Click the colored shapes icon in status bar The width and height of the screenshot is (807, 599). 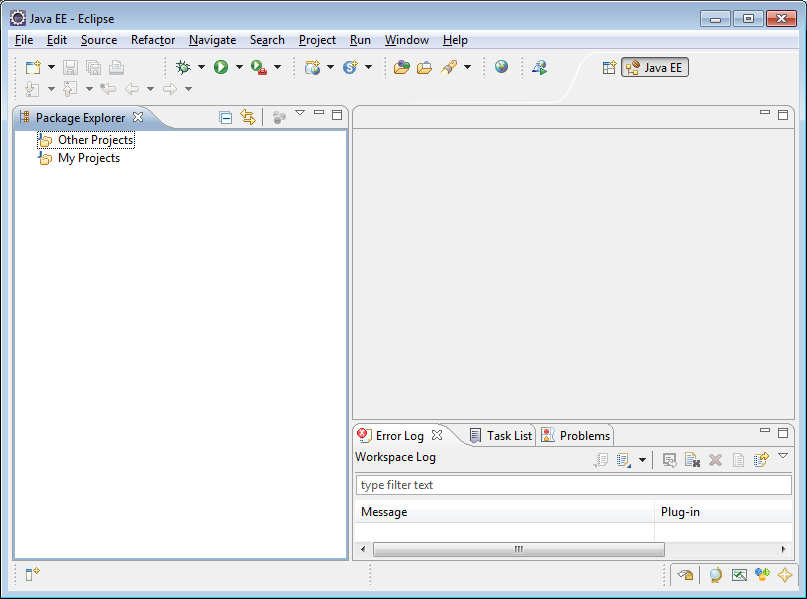tap(762, 574)
